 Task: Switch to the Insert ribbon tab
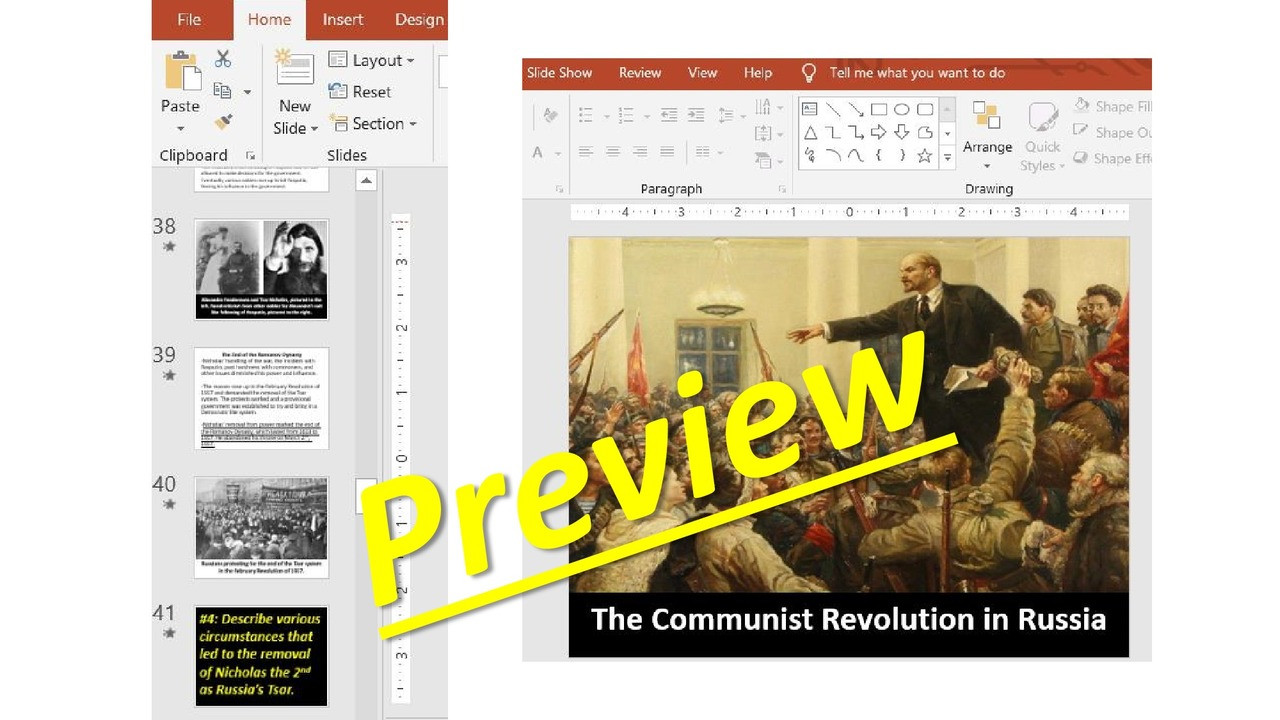(x=342, y=19)
